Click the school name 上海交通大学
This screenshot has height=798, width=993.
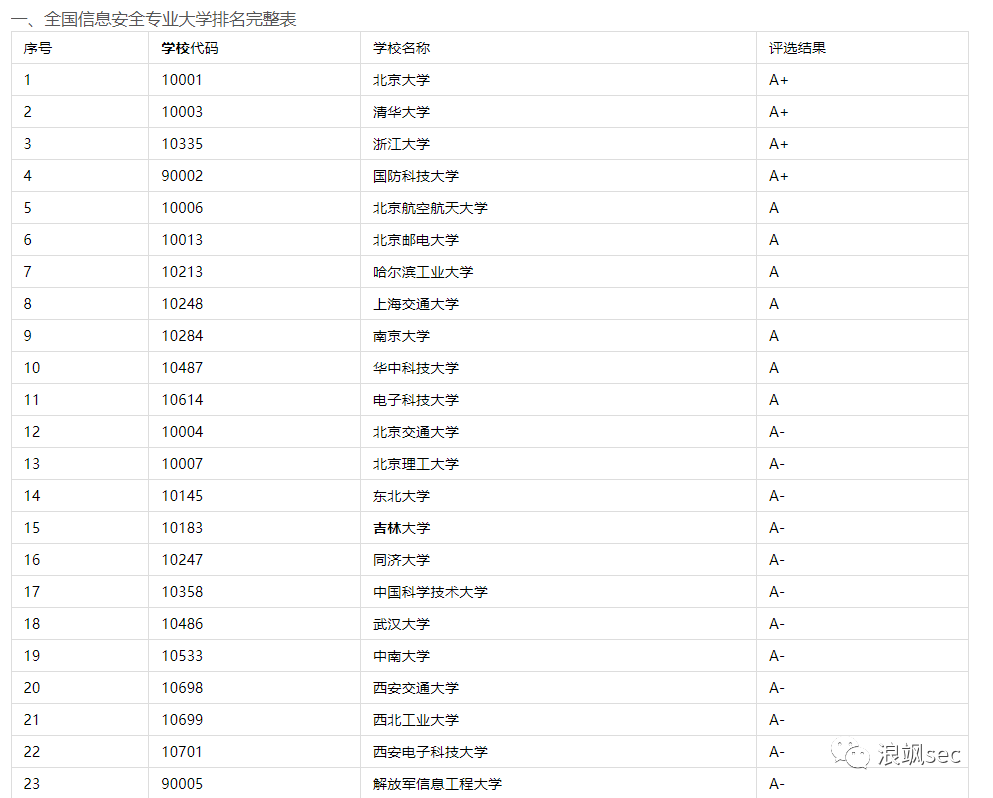pyautogui.click(x=416, y=304)
